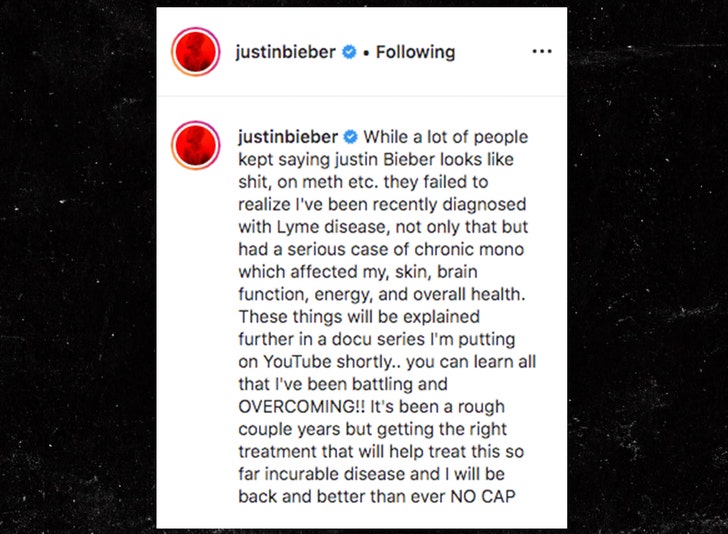Screen dimensions: 728x534
Task: Toggle the Following status for justinbieber
Action: tap(415, 52)
